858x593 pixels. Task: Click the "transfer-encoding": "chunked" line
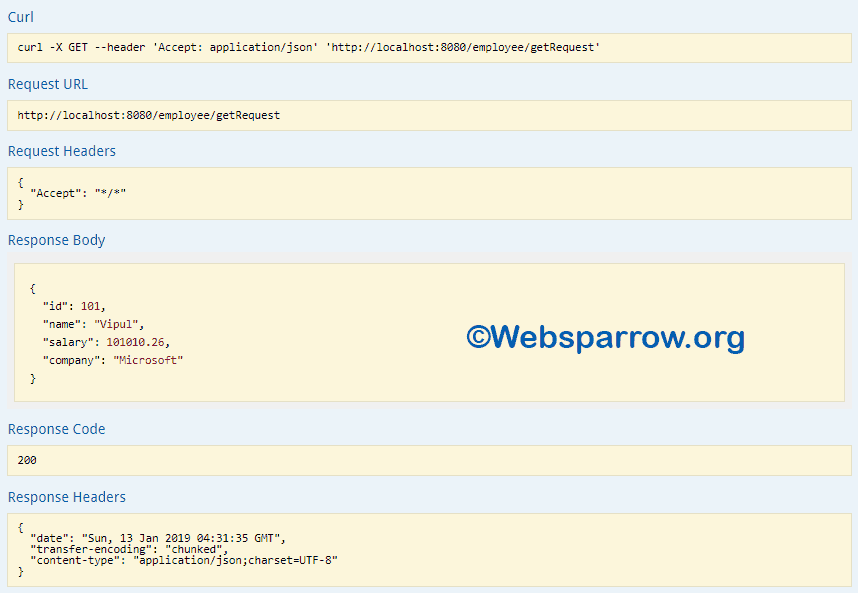click(129, 549)
